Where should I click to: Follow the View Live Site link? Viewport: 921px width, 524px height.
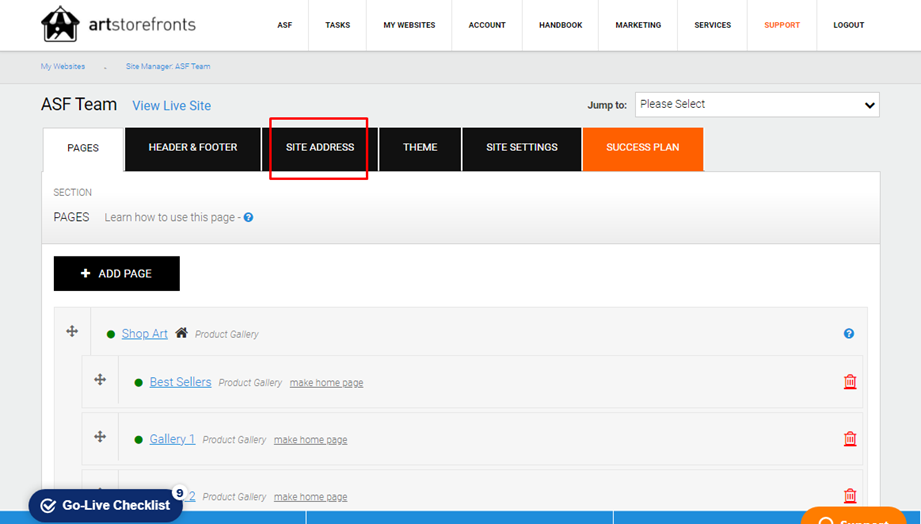pos(172,106)
